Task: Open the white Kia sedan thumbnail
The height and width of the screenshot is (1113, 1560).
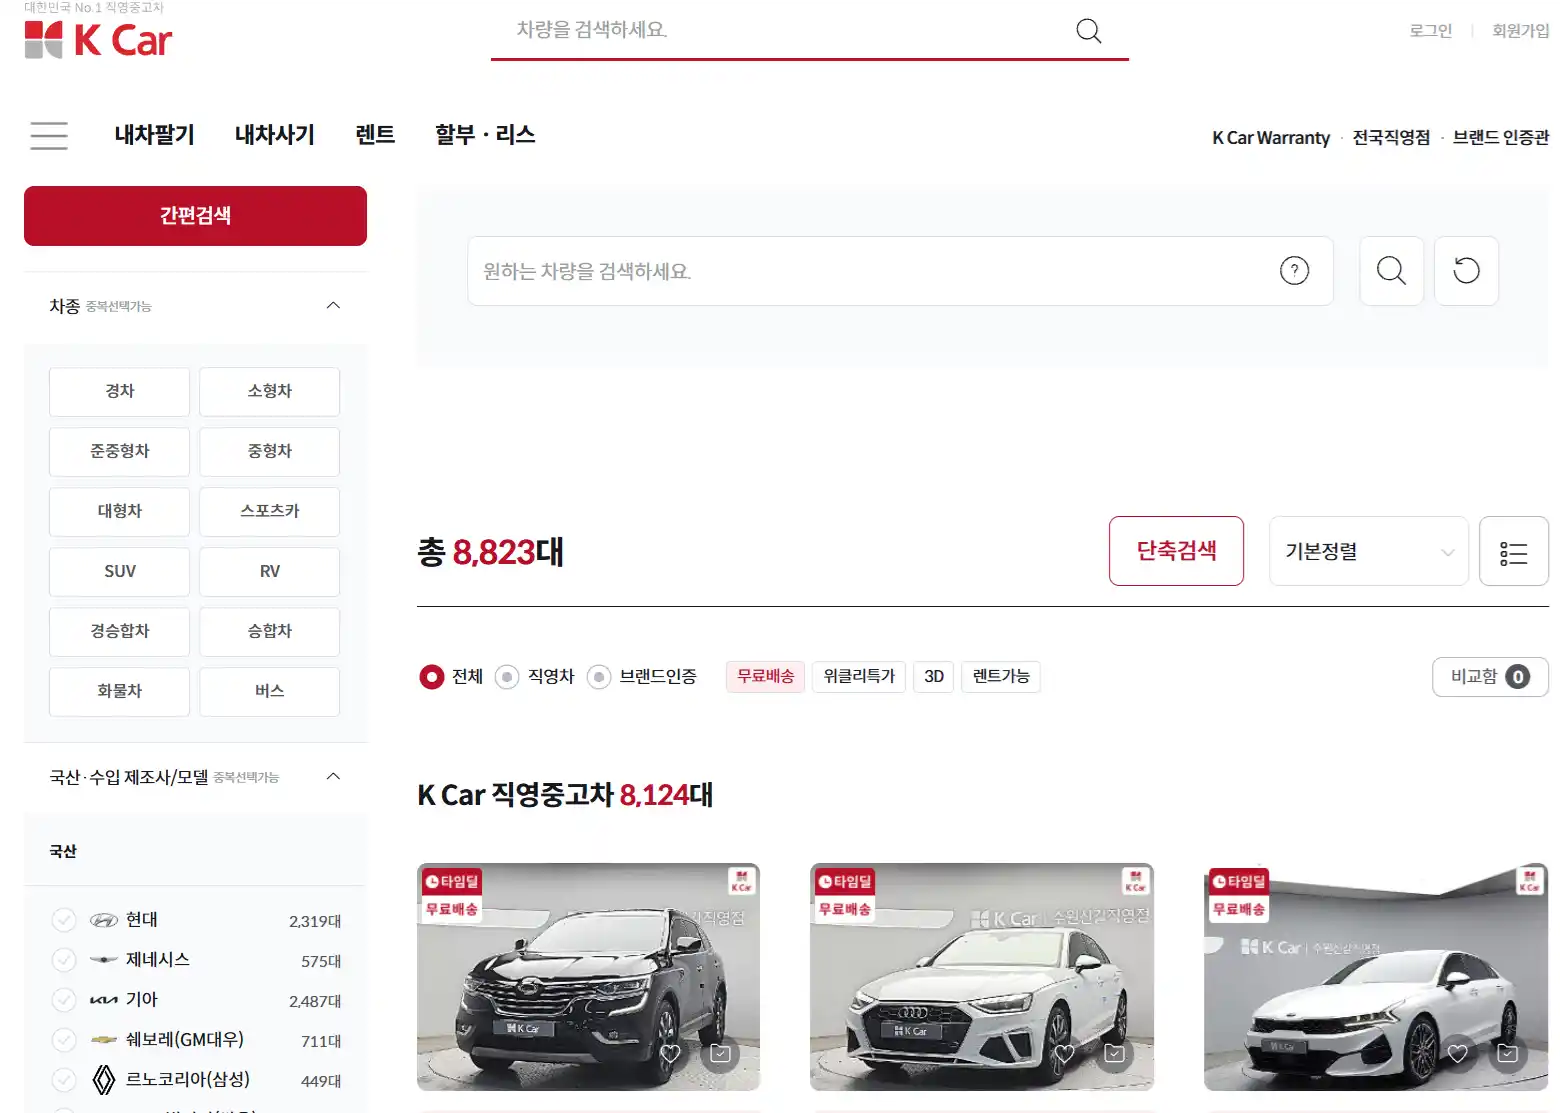Action: click(x=1376, y=977)
